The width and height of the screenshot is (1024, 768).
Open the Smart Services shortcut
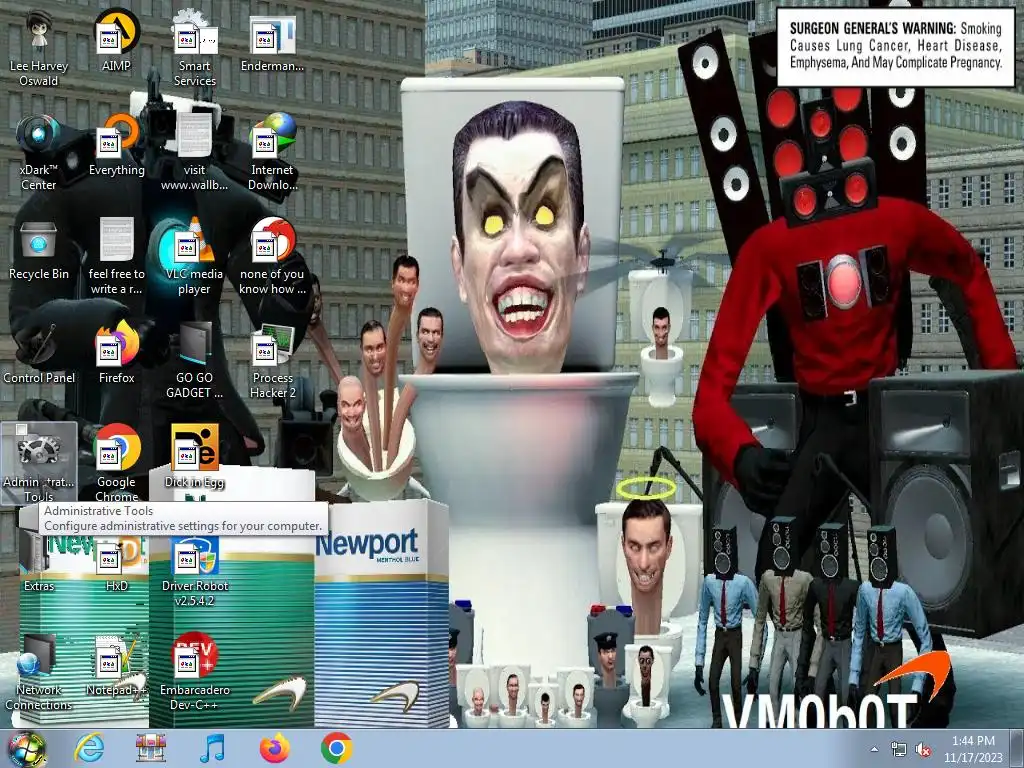pyautogui.click(x=195, y=47)
